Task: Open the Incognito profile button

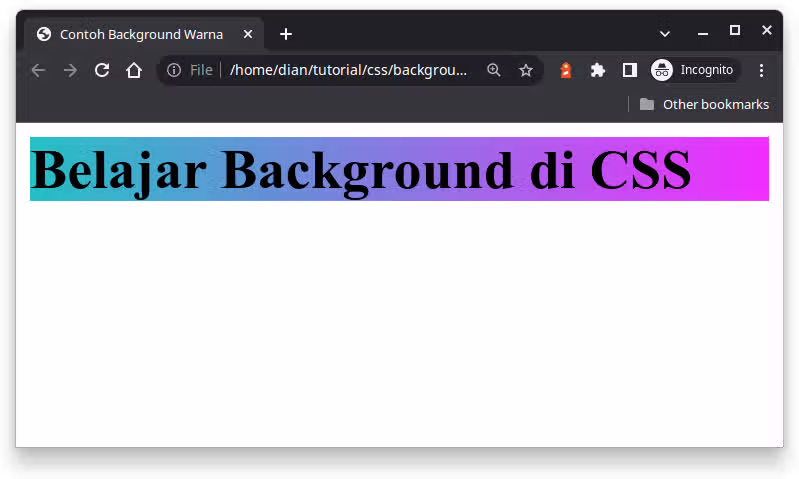Action: pyautogui.click(x=695, y=70)
